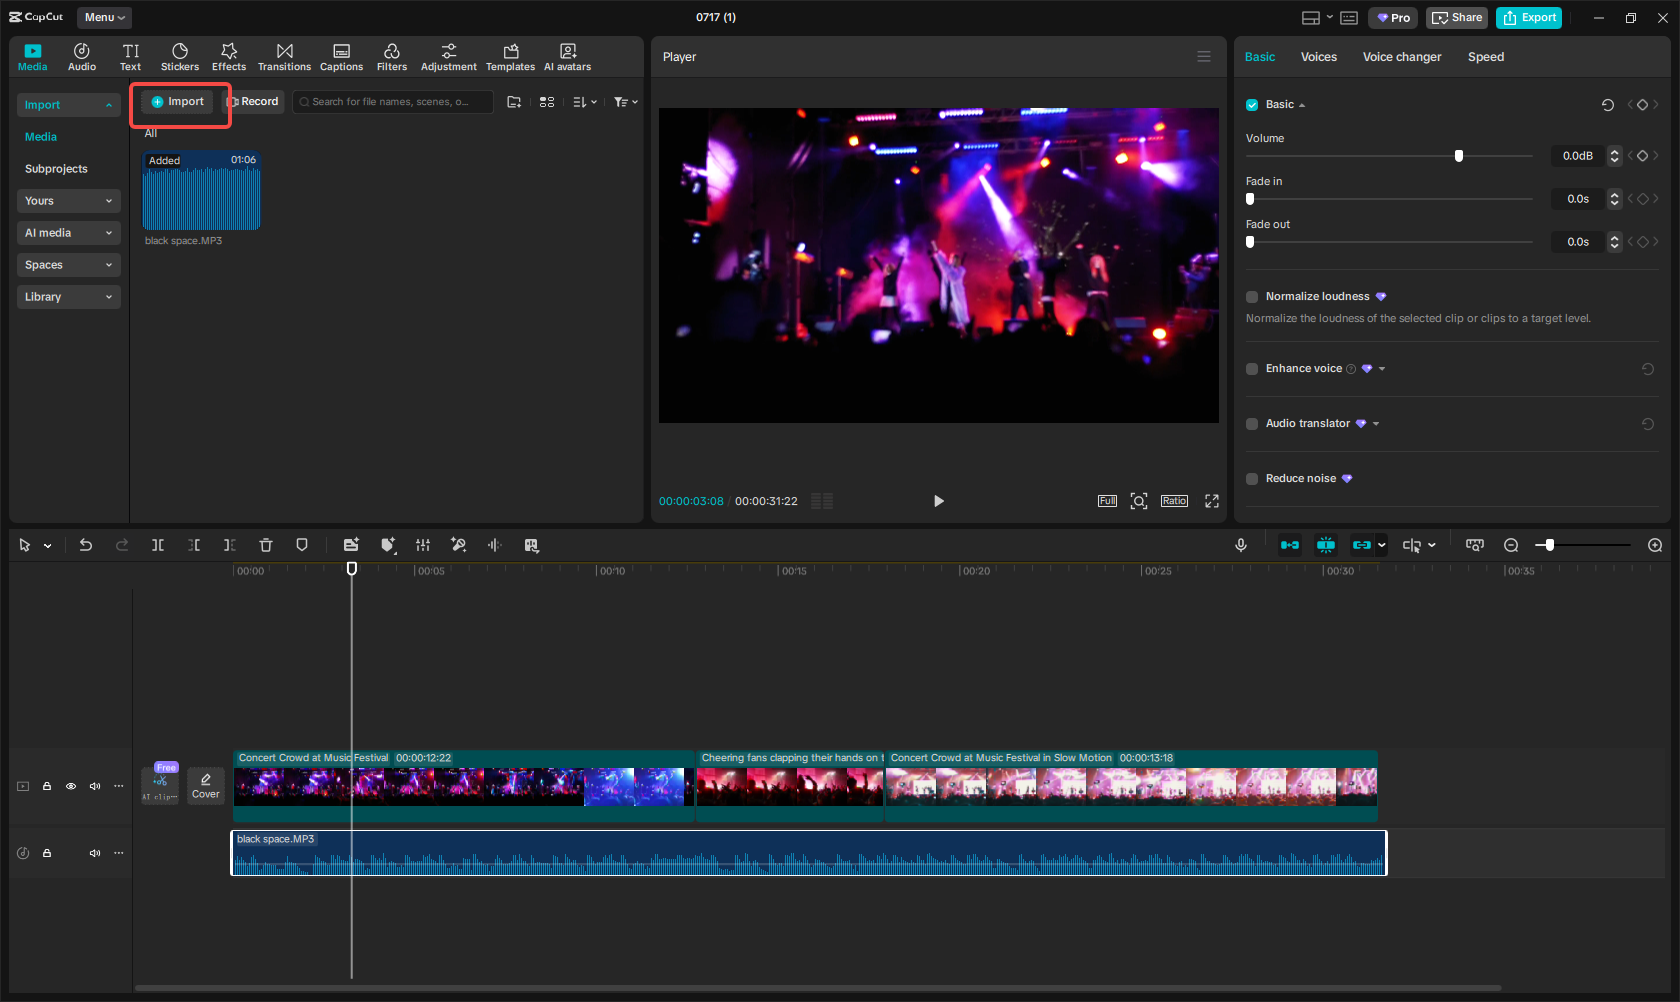Click the Share button

tap(1457, 18)
